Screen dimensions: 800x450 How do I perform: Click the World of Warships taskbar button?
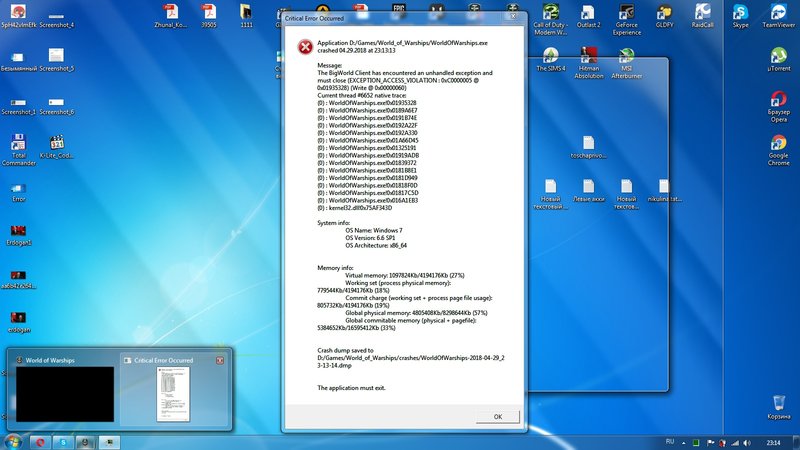86,442
